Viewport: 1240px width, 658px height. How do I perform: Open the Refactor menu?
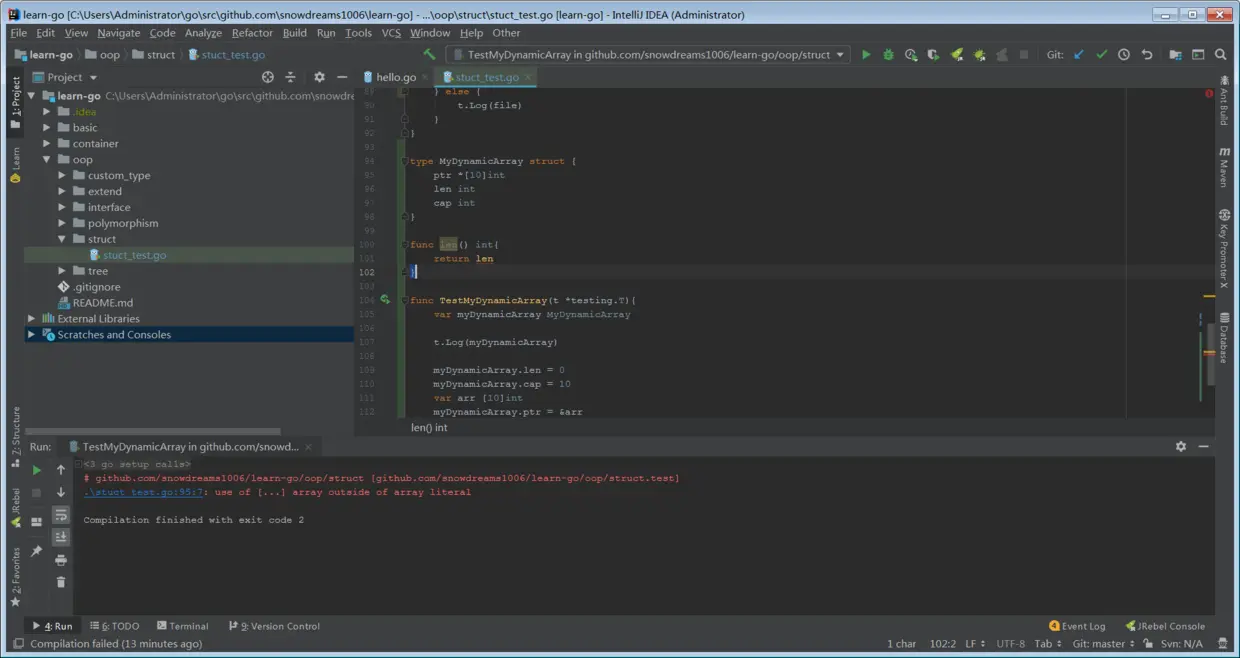252,32
